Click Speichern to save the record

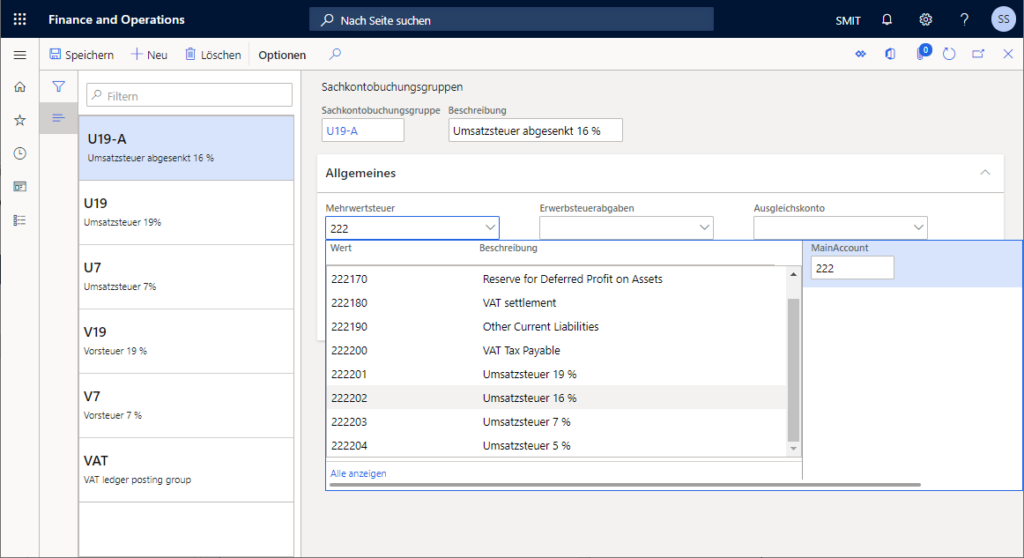click(82, 55)
